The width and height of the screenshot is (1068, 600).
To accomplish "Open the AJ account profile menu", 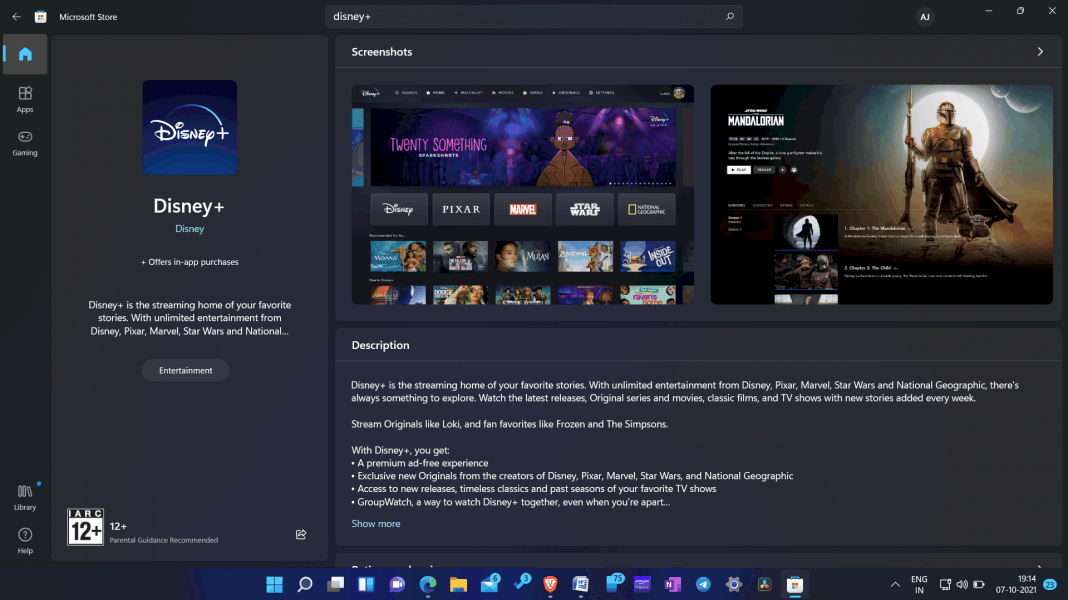I will pyautogui.click(x=925, y=16).
